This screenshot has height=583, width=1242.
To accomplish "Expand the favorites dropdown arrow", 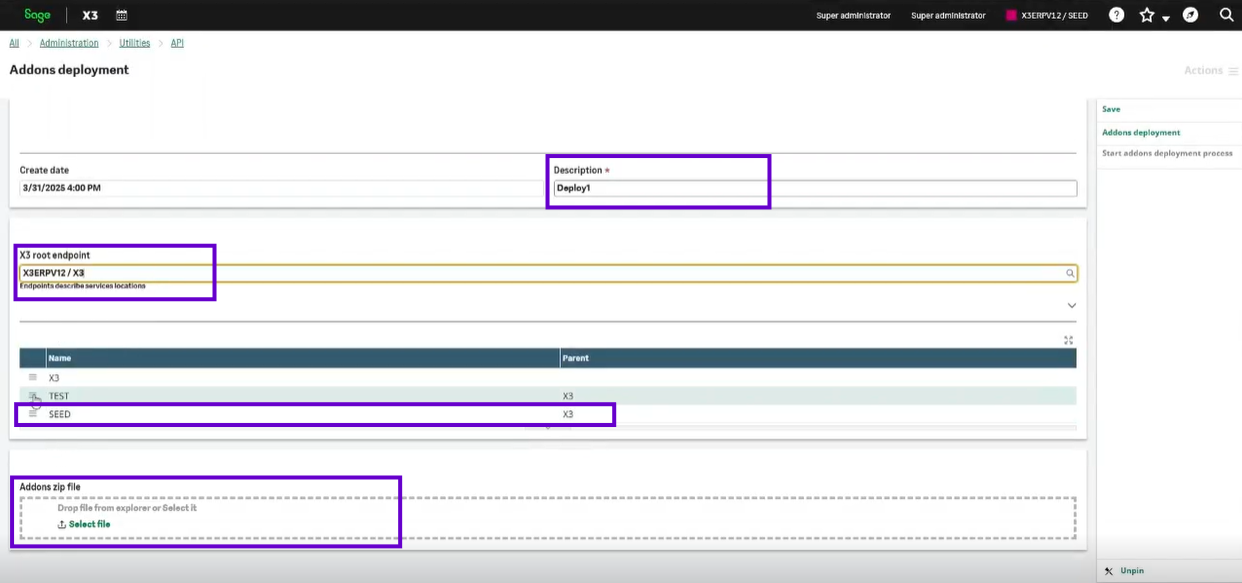I will pyautogui.click(x=1166, y=18).
